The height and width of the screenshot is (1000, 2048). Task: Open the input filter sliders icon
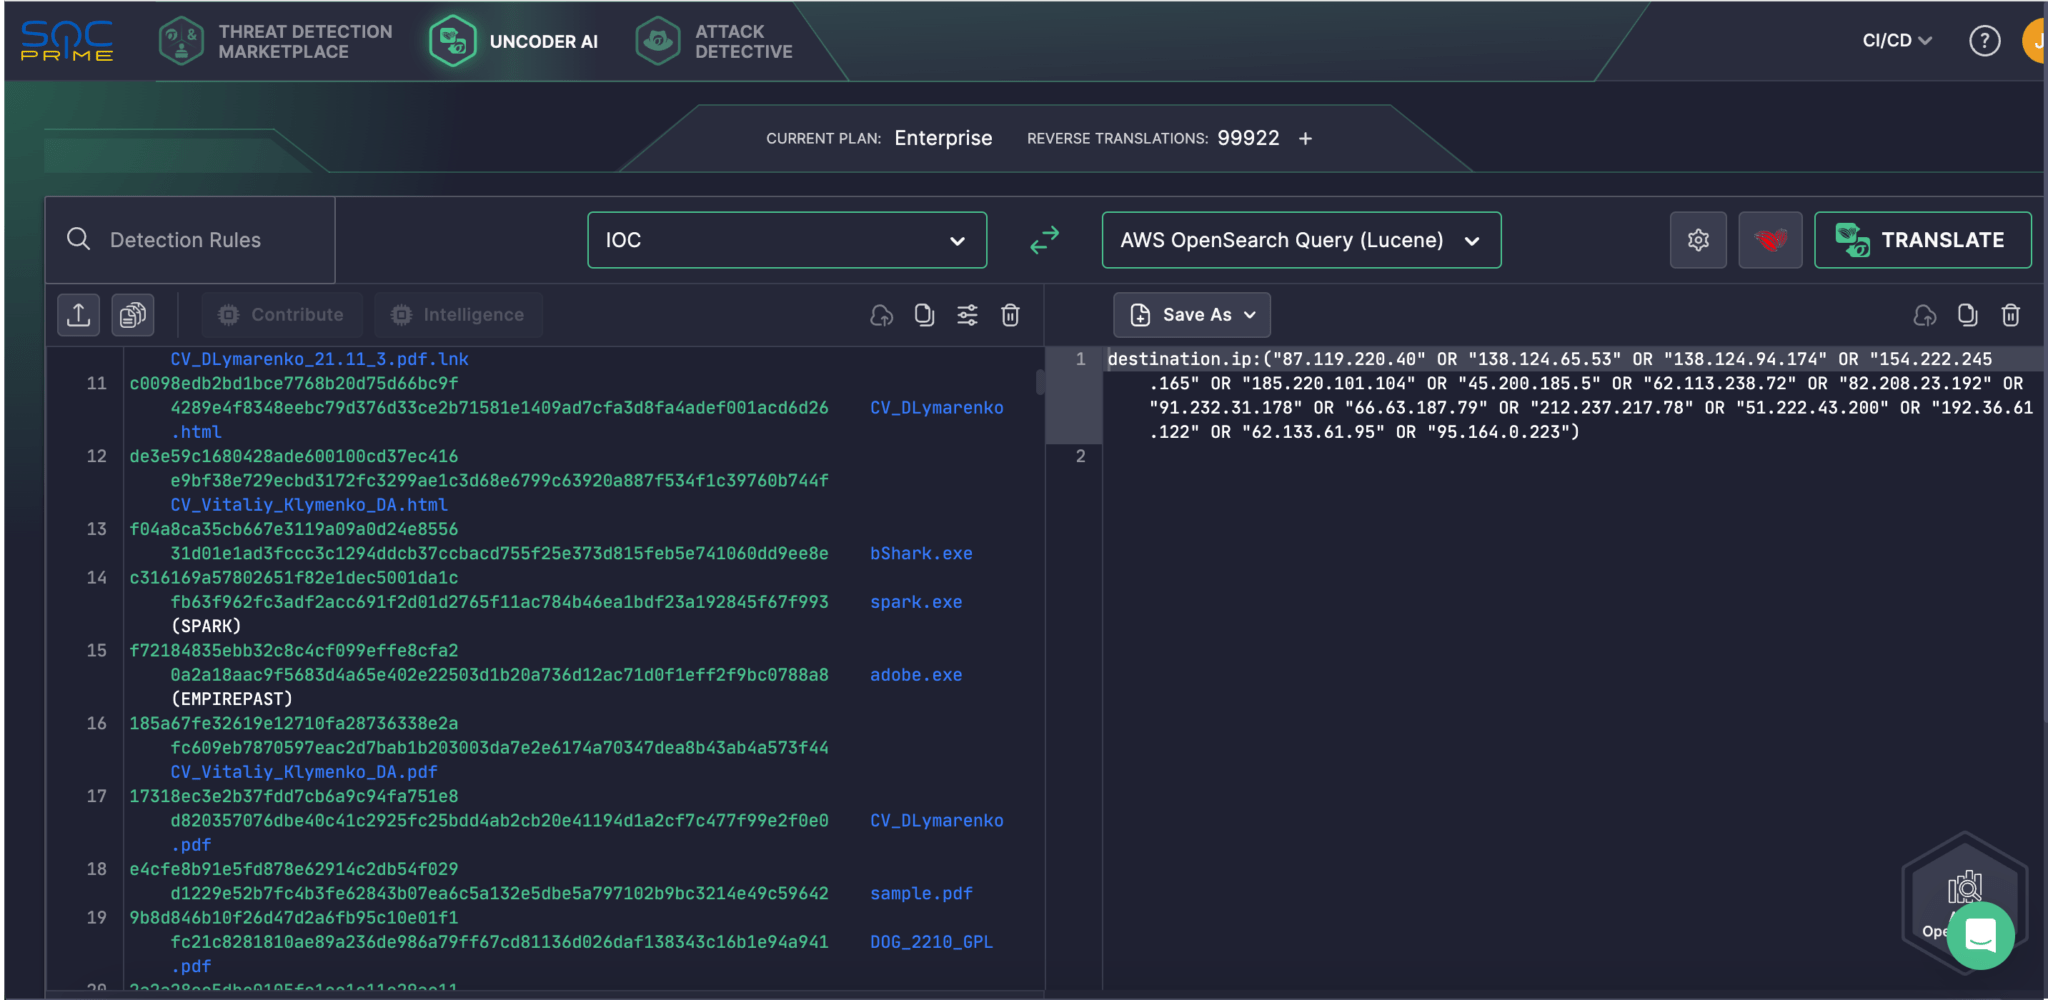[967, 315]
